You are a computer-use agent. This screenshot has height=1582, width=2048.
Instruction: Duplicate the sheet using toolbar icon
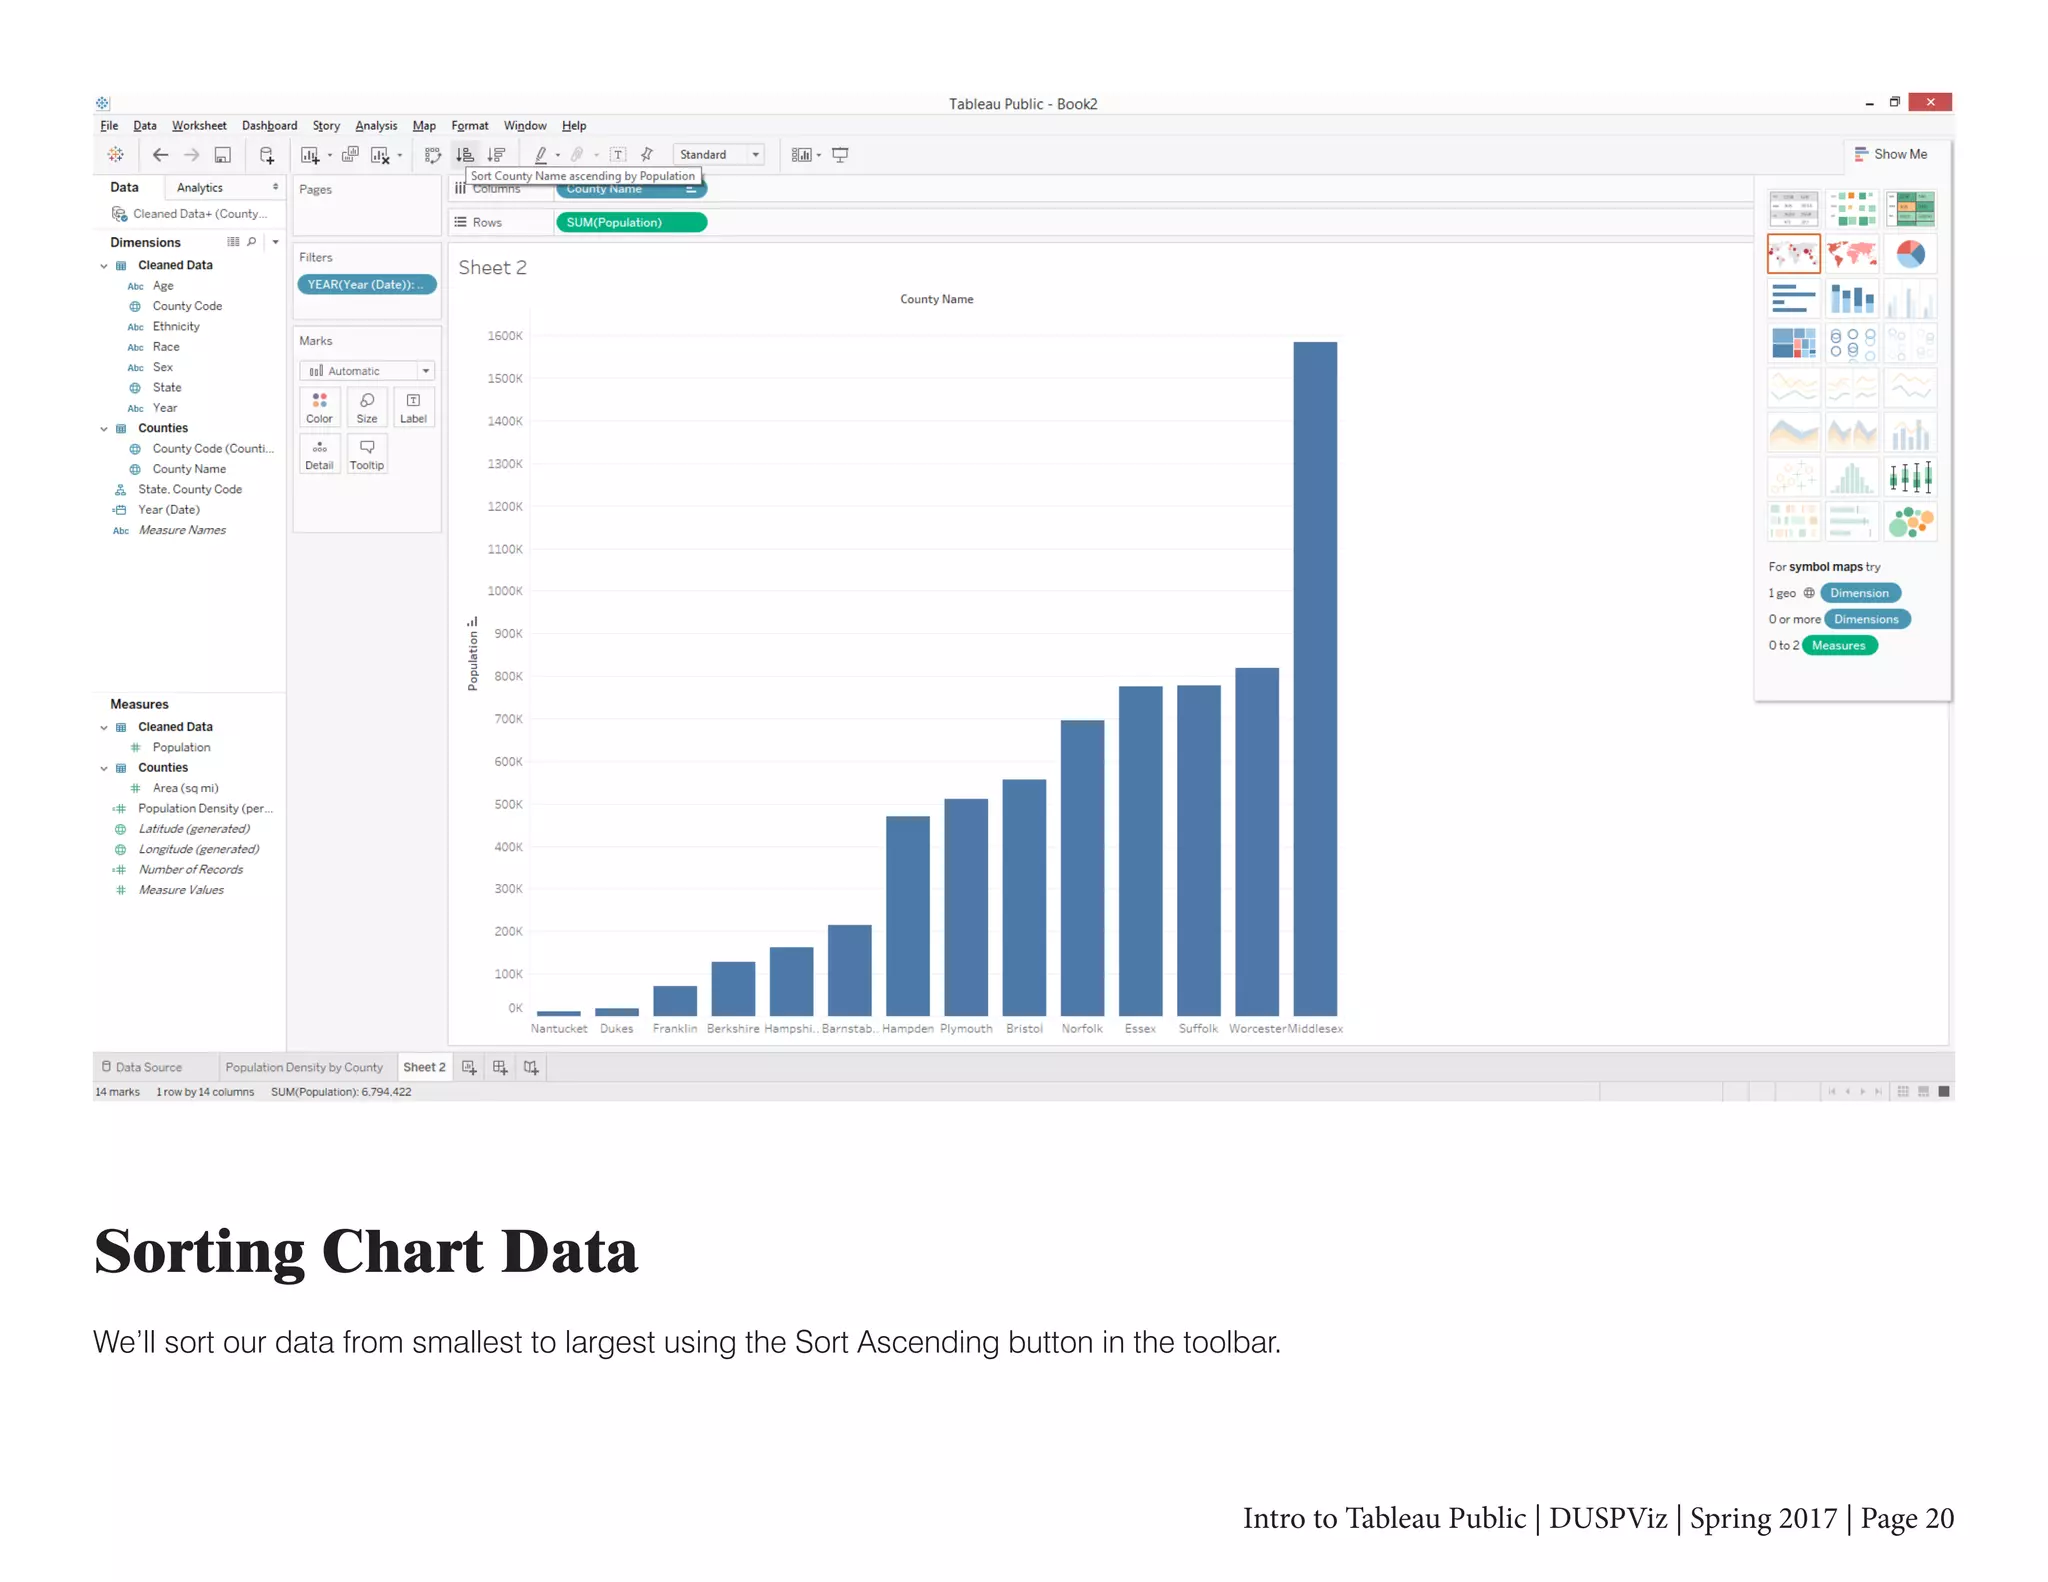350,155
